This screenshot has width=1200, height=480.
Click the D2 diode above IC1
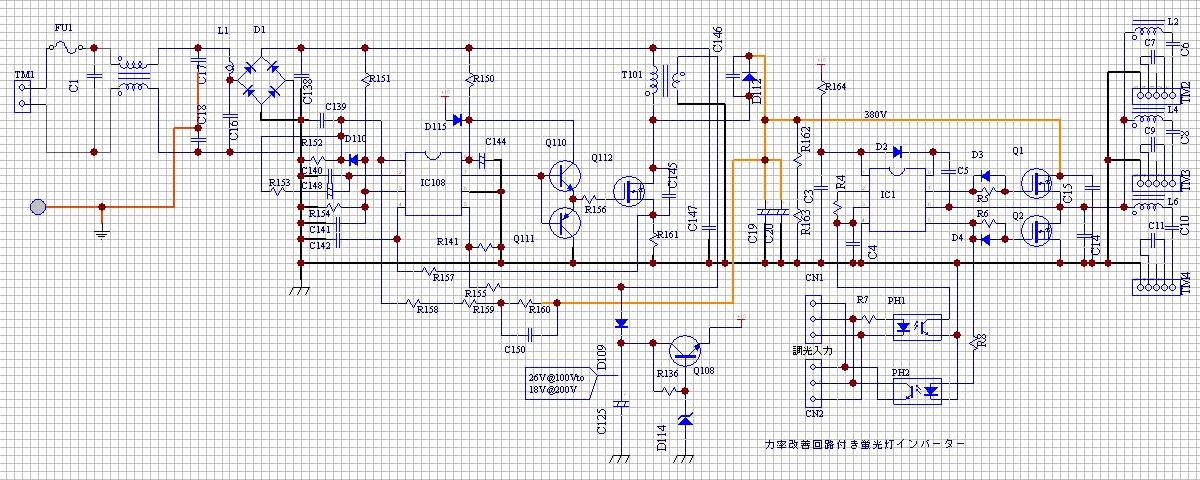[896, 152]
